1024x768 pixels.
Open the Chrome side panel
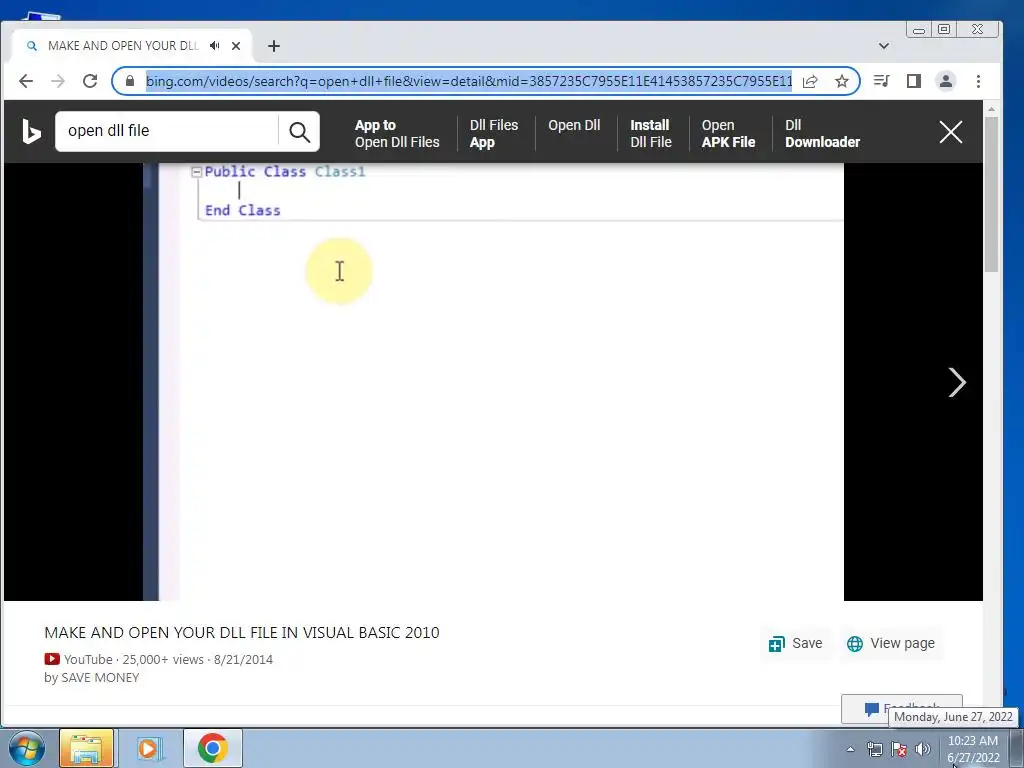pos(914,81)
